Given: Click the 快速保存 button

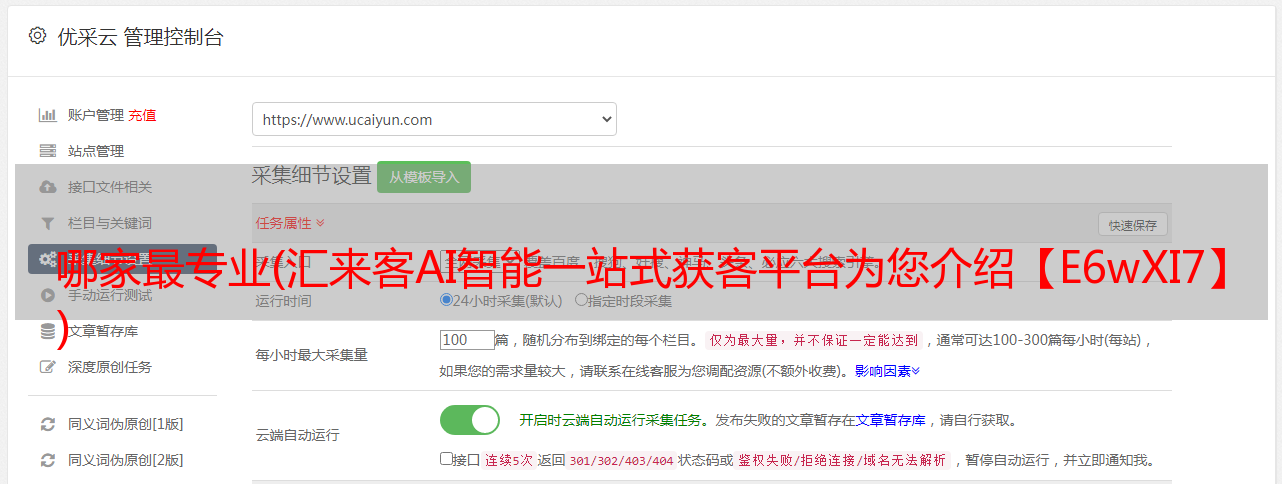Looking at the screenshot, I should 1132,225.
